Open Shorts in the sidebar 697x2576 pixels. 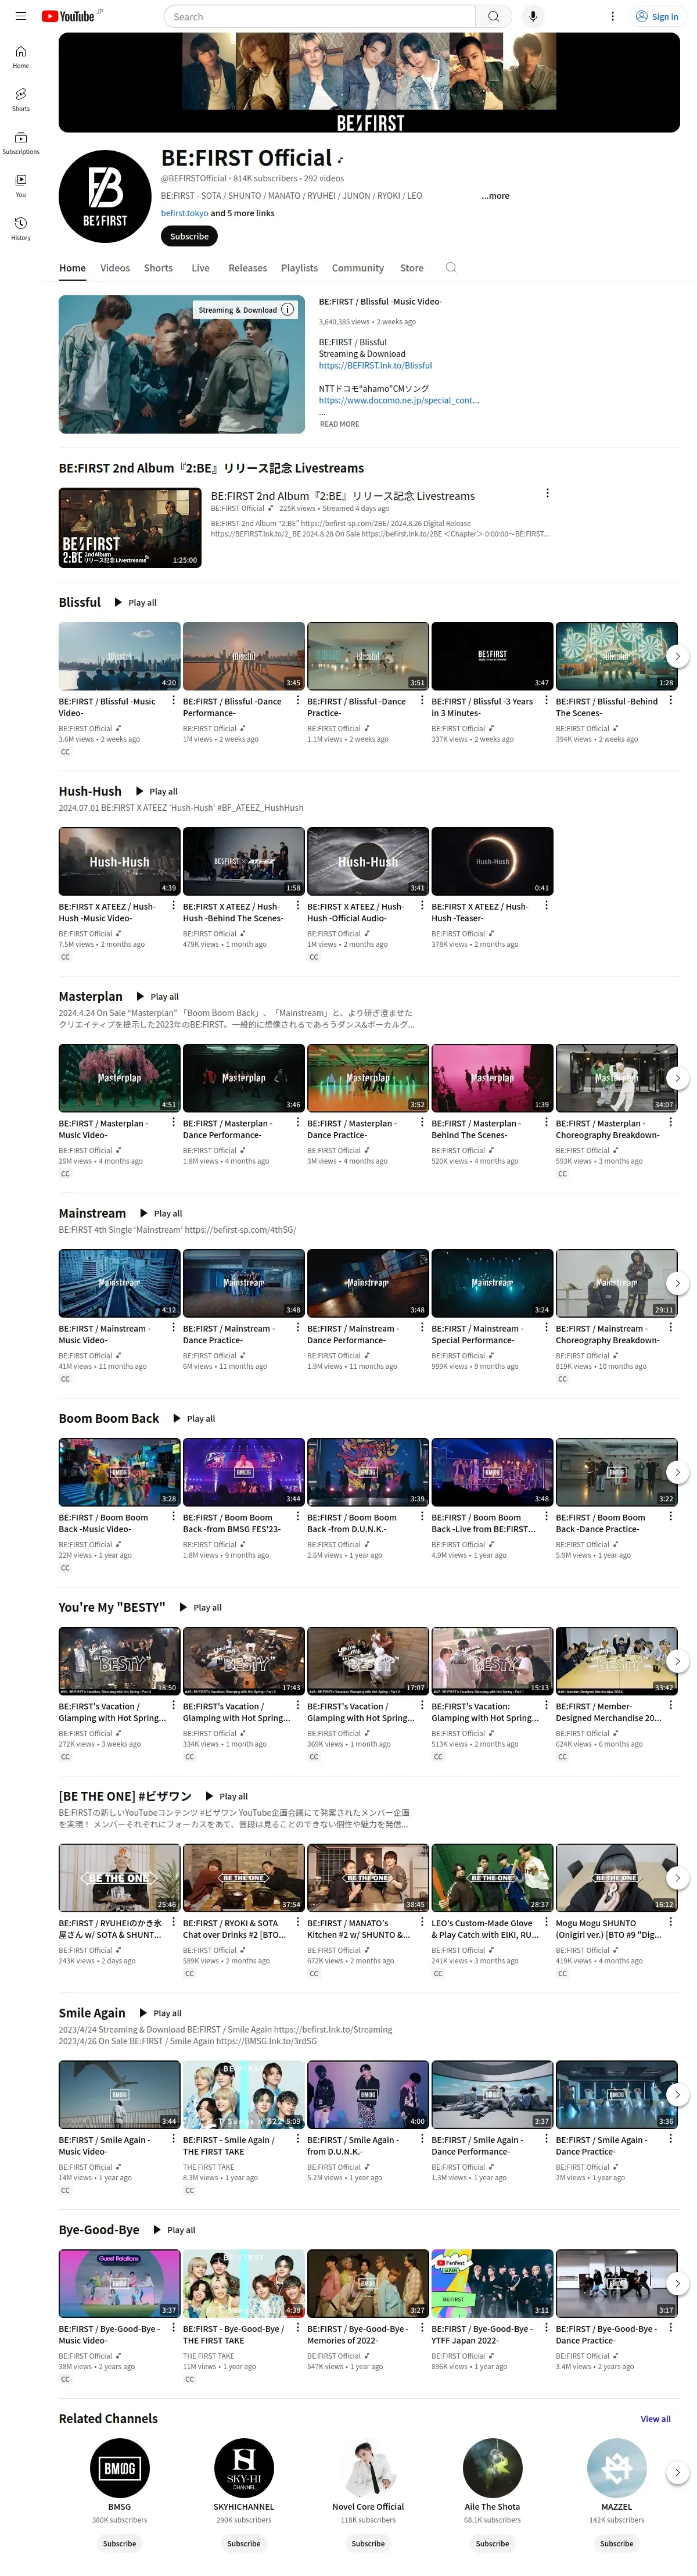21,100
